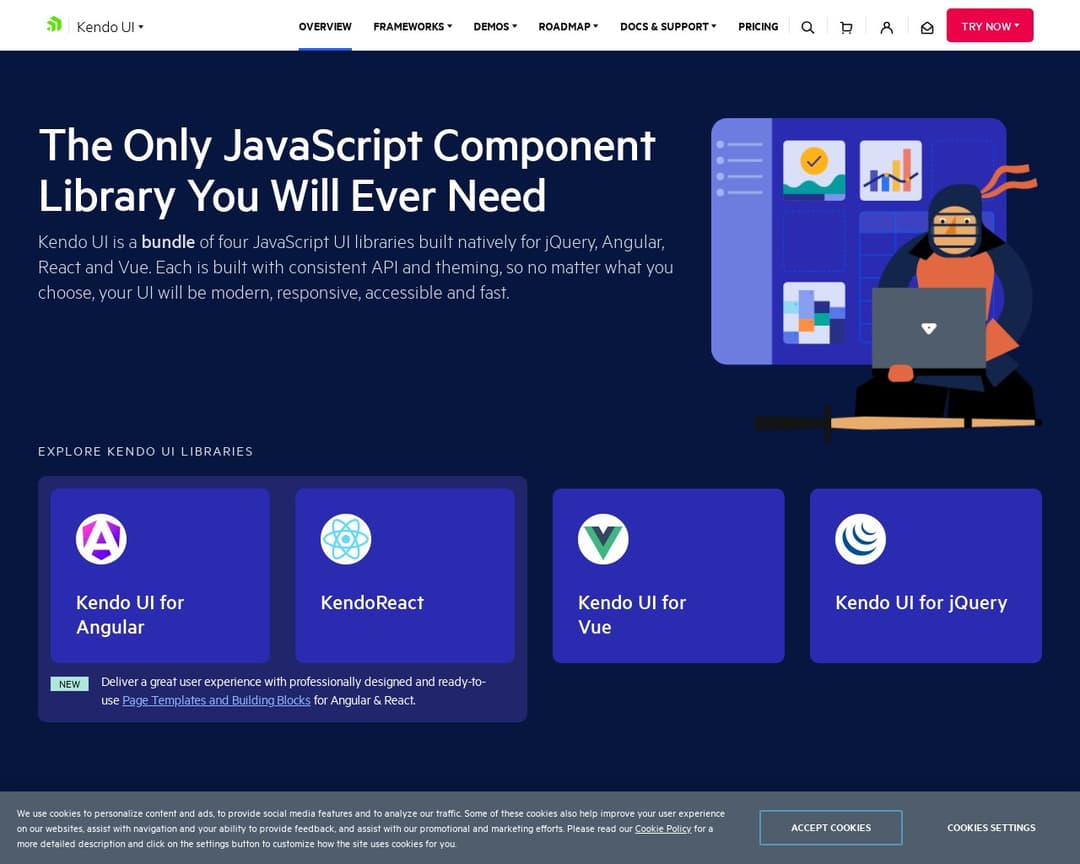Click the Vue logo icon
The image size is (1080, 864).
pos(603,539)
